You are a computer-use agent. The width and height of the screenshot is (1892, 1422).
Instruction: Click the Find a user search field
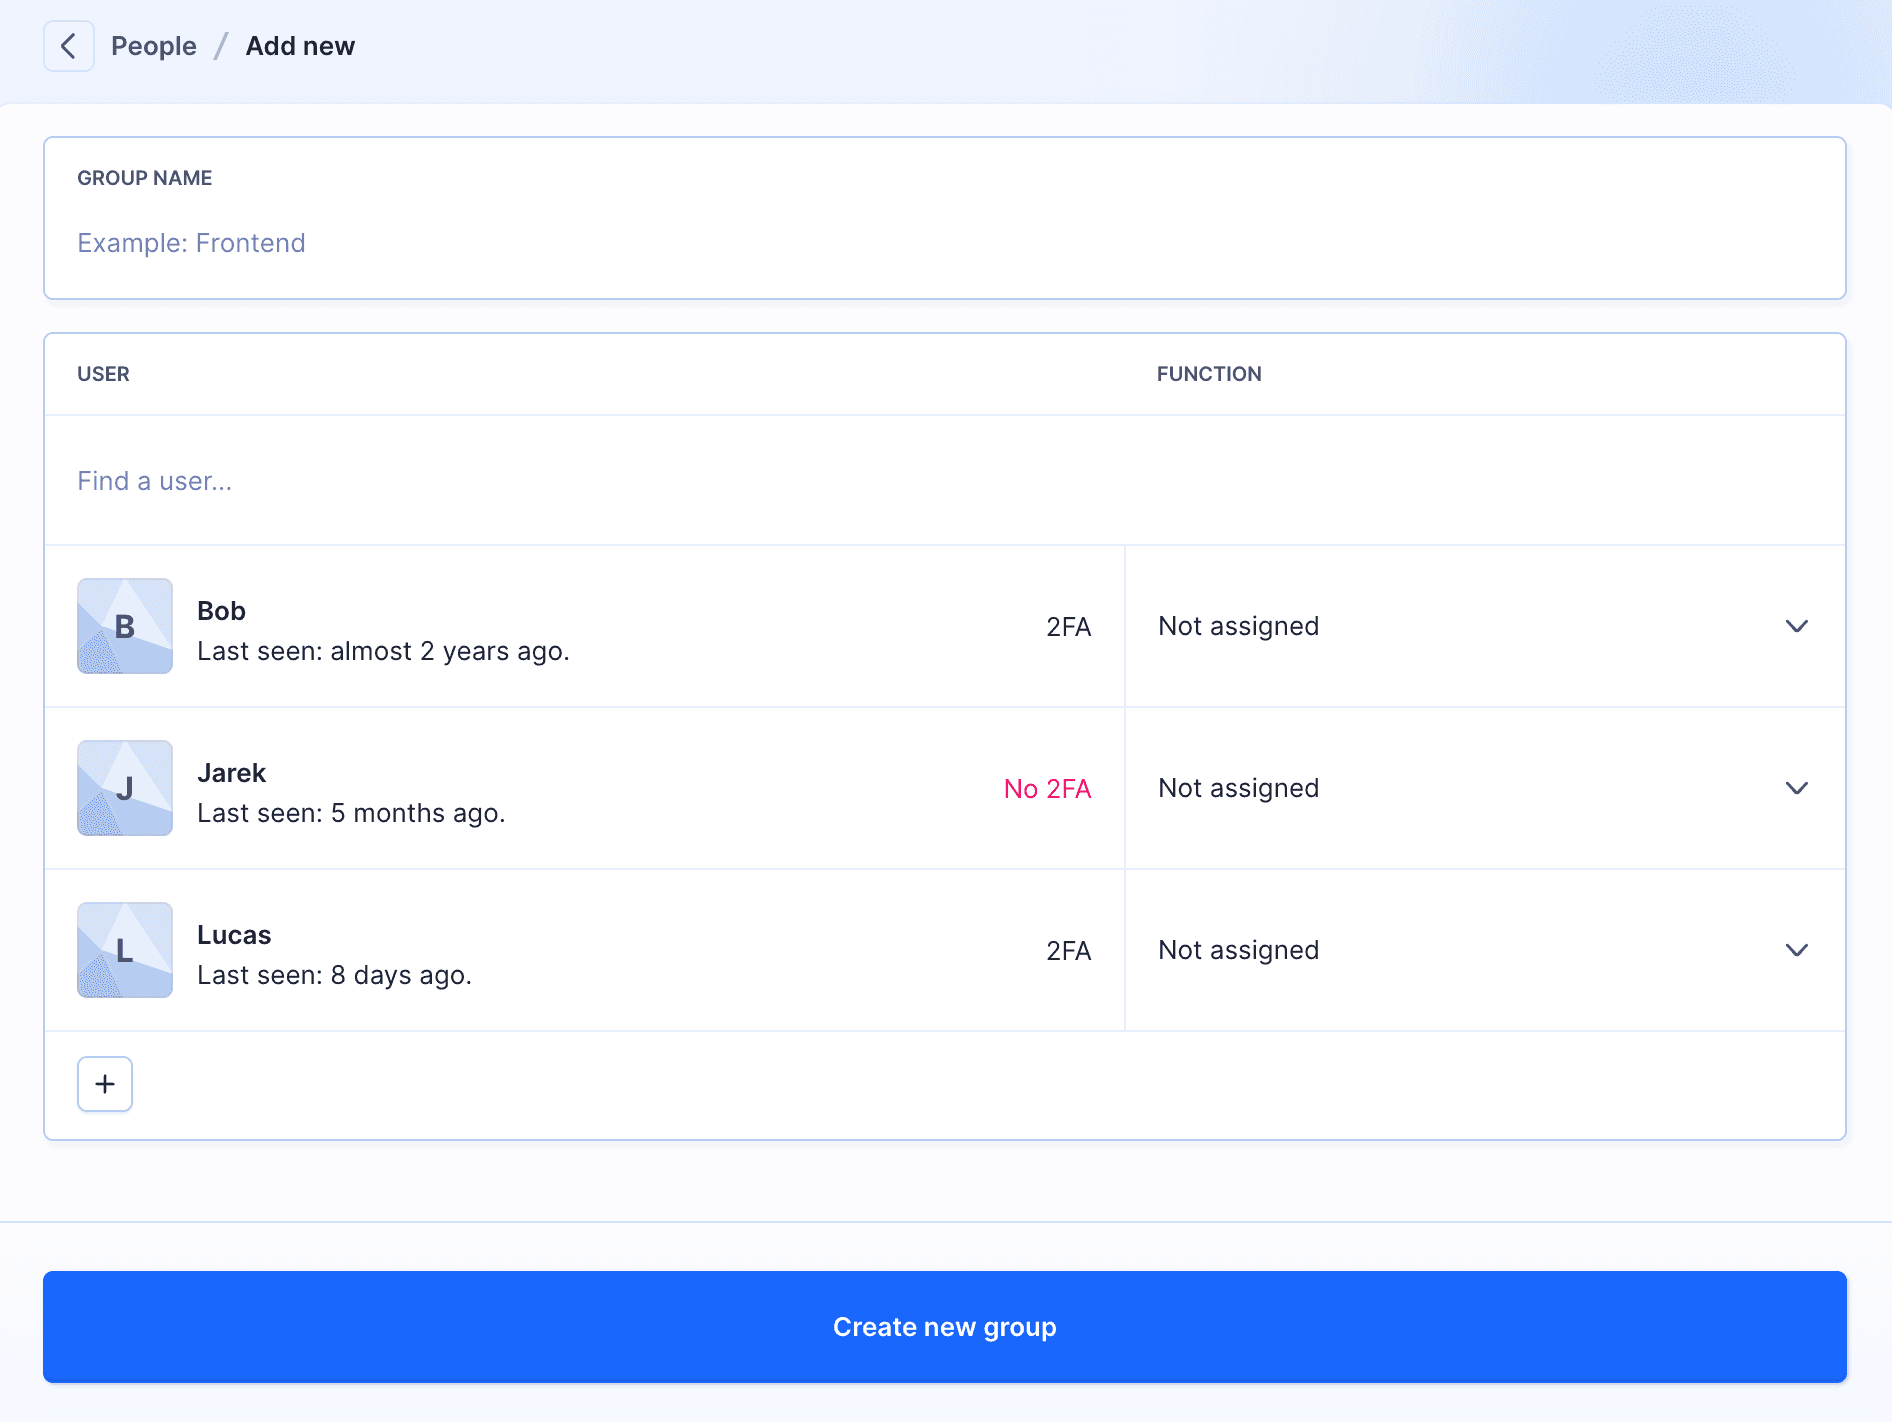point(944,481)
